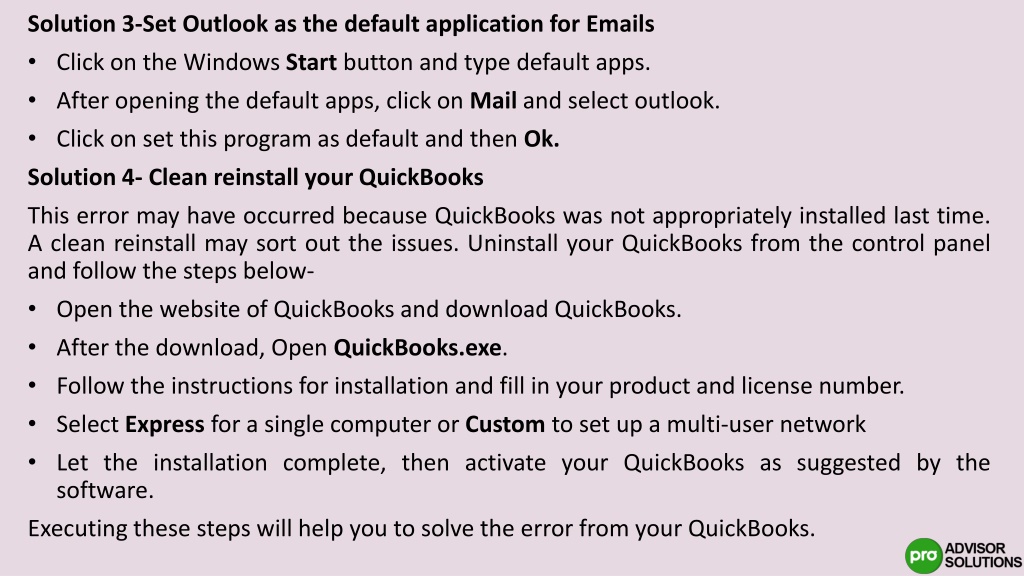The image size is (1024, 576).
Task: Click the 'product and license number' text
Action: click(756, 386)
